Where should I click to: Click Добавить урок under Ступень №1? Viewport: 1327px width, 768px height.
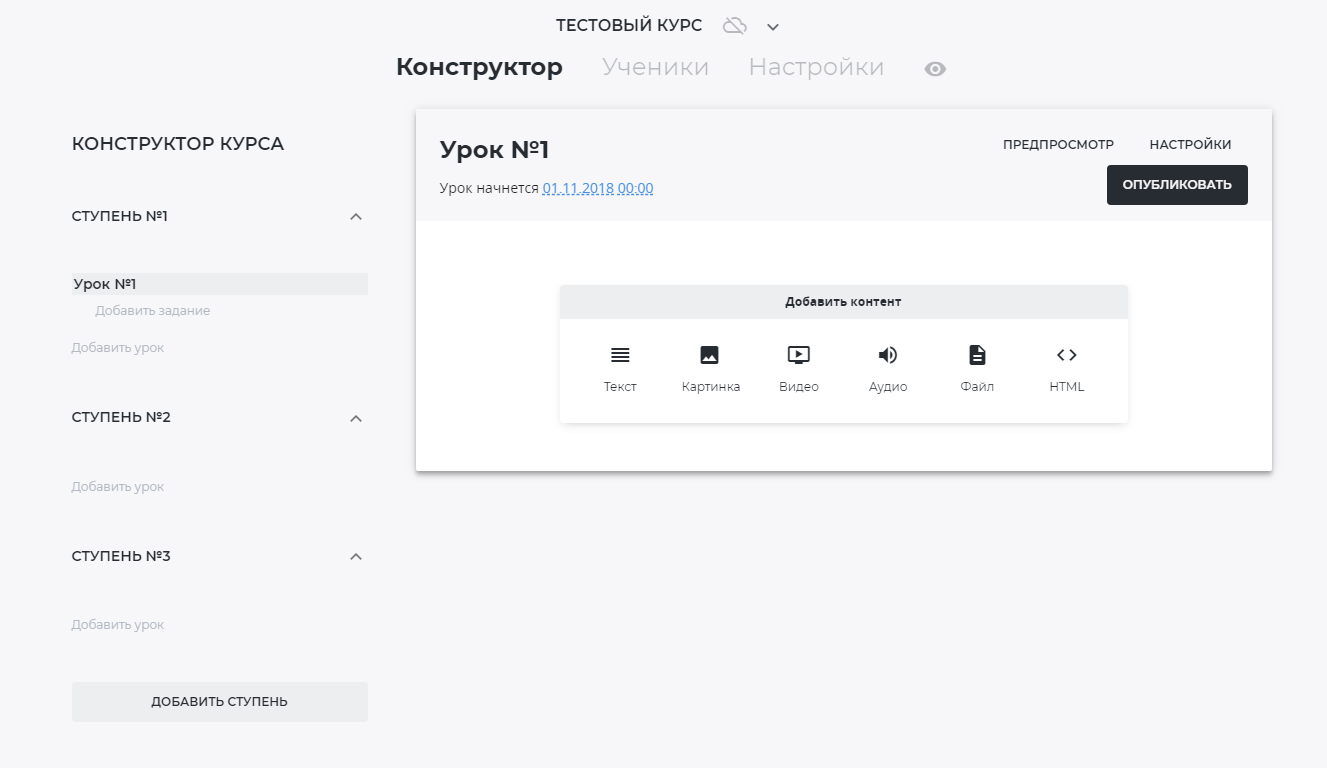pos(118,348)
